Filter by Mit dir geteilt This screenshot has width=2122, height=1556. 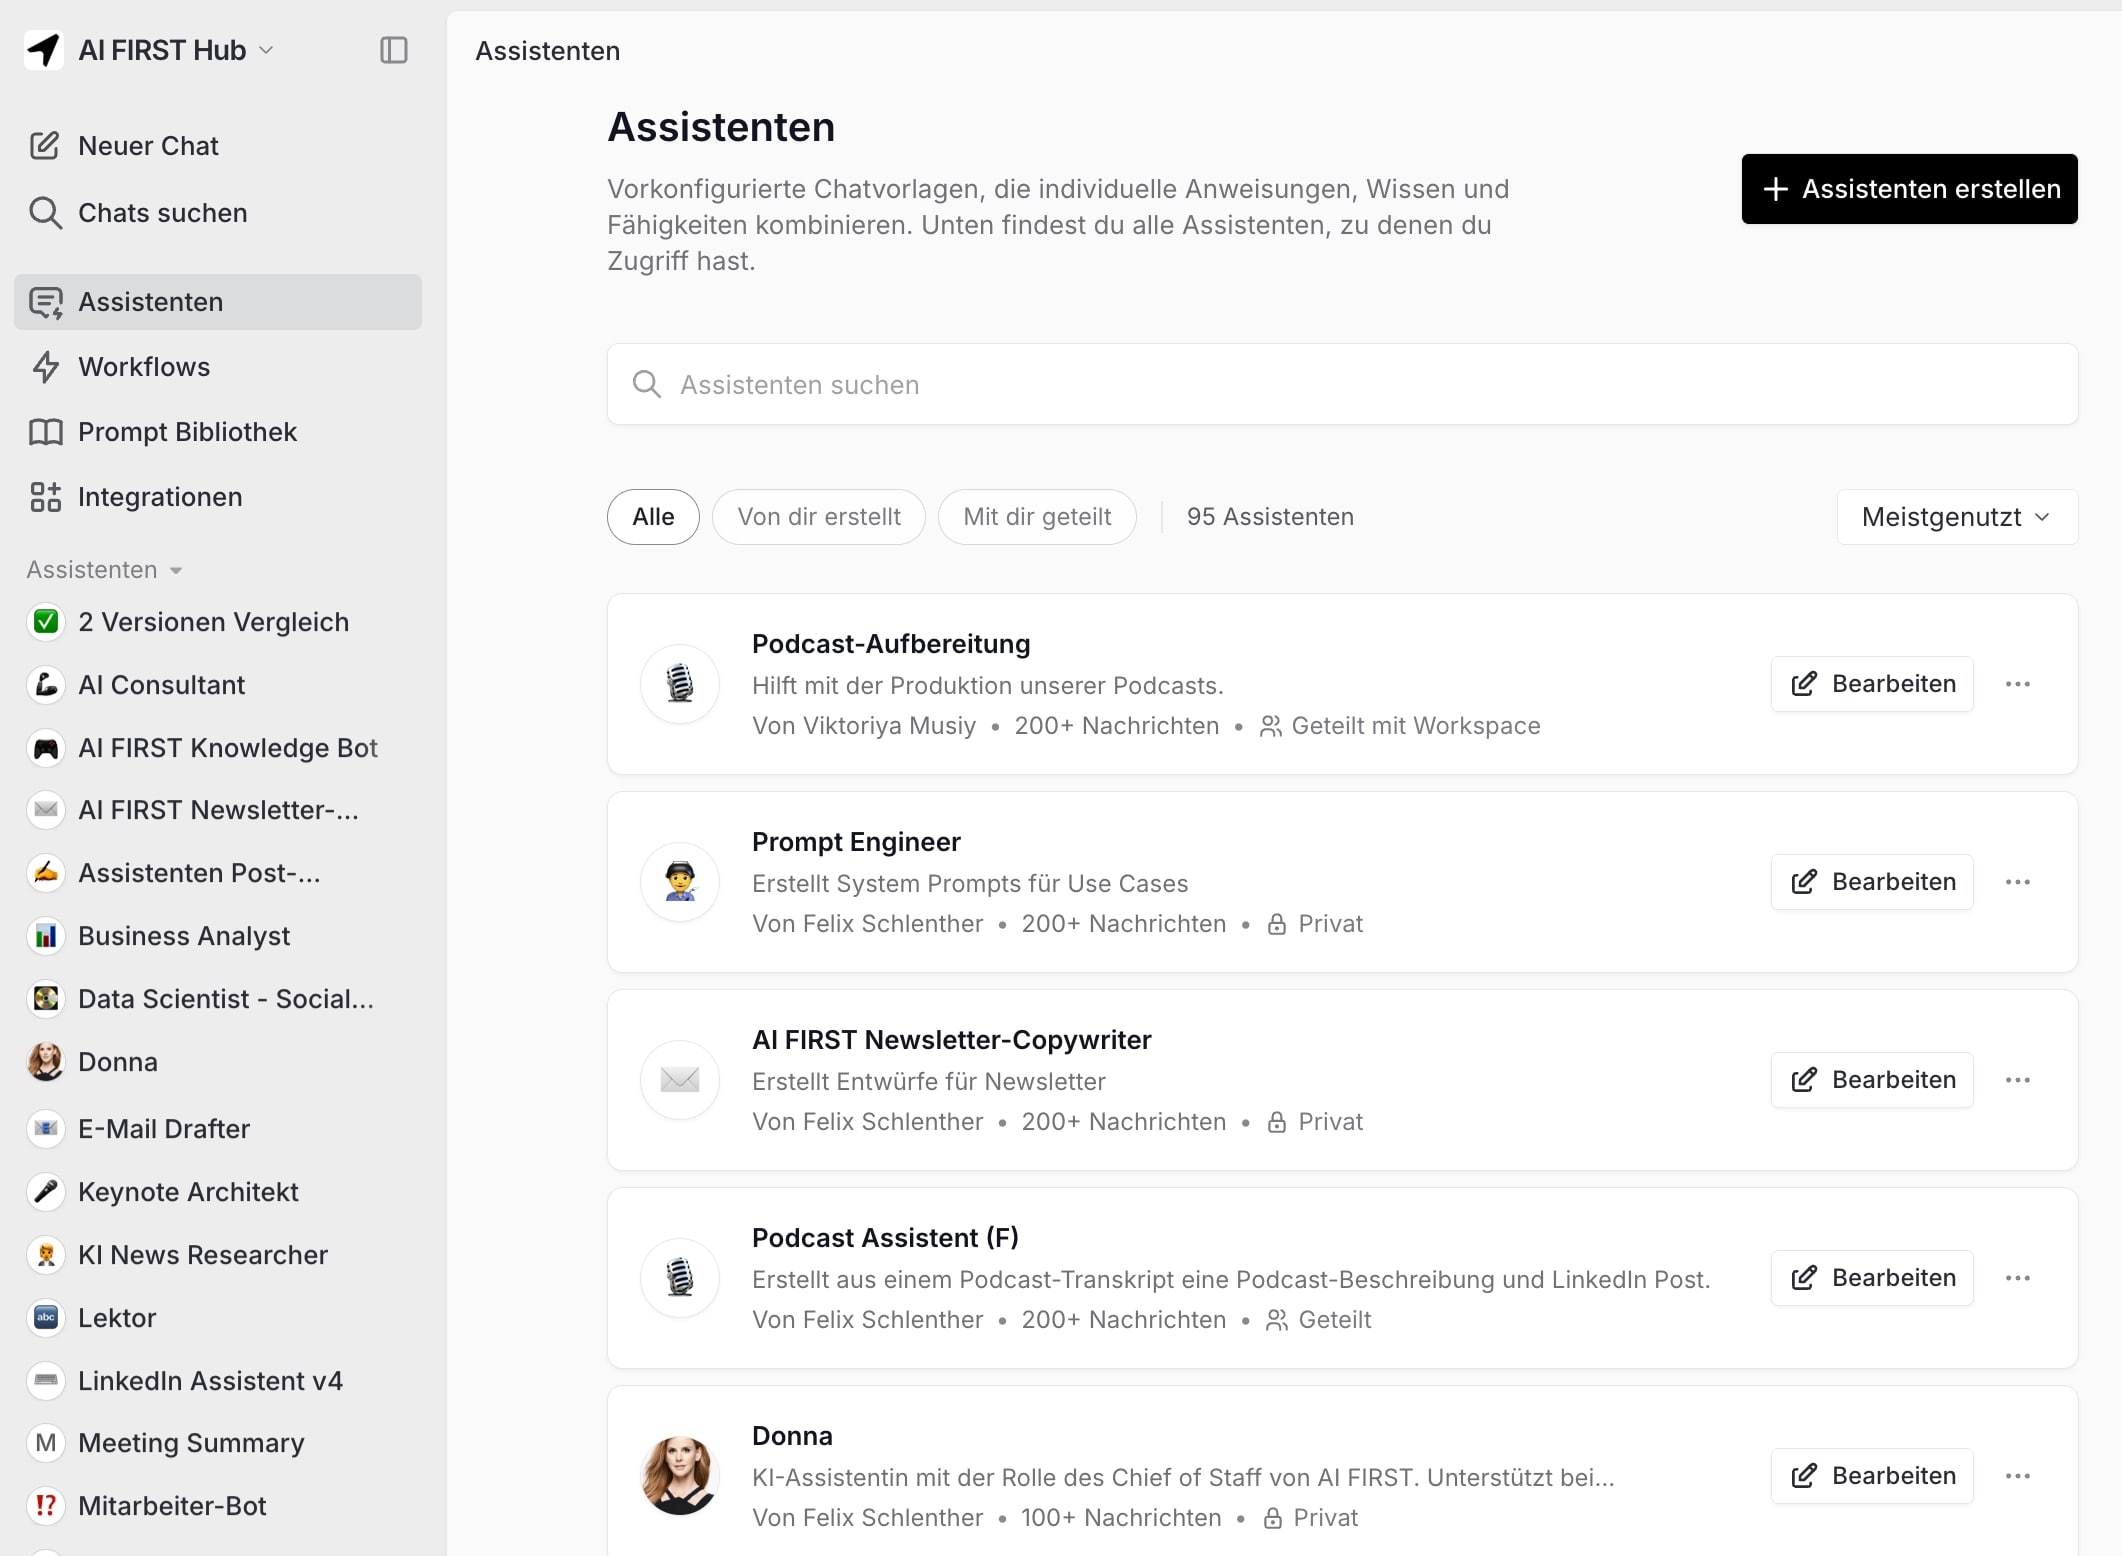pos(1036,517)
